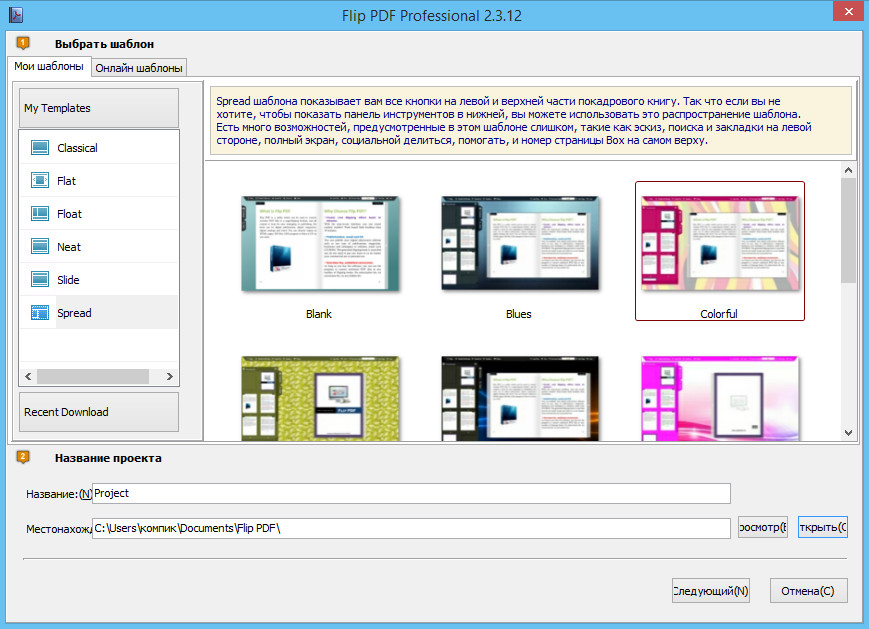
Task: Select the Classical label in template list
Action: (77, 148)
